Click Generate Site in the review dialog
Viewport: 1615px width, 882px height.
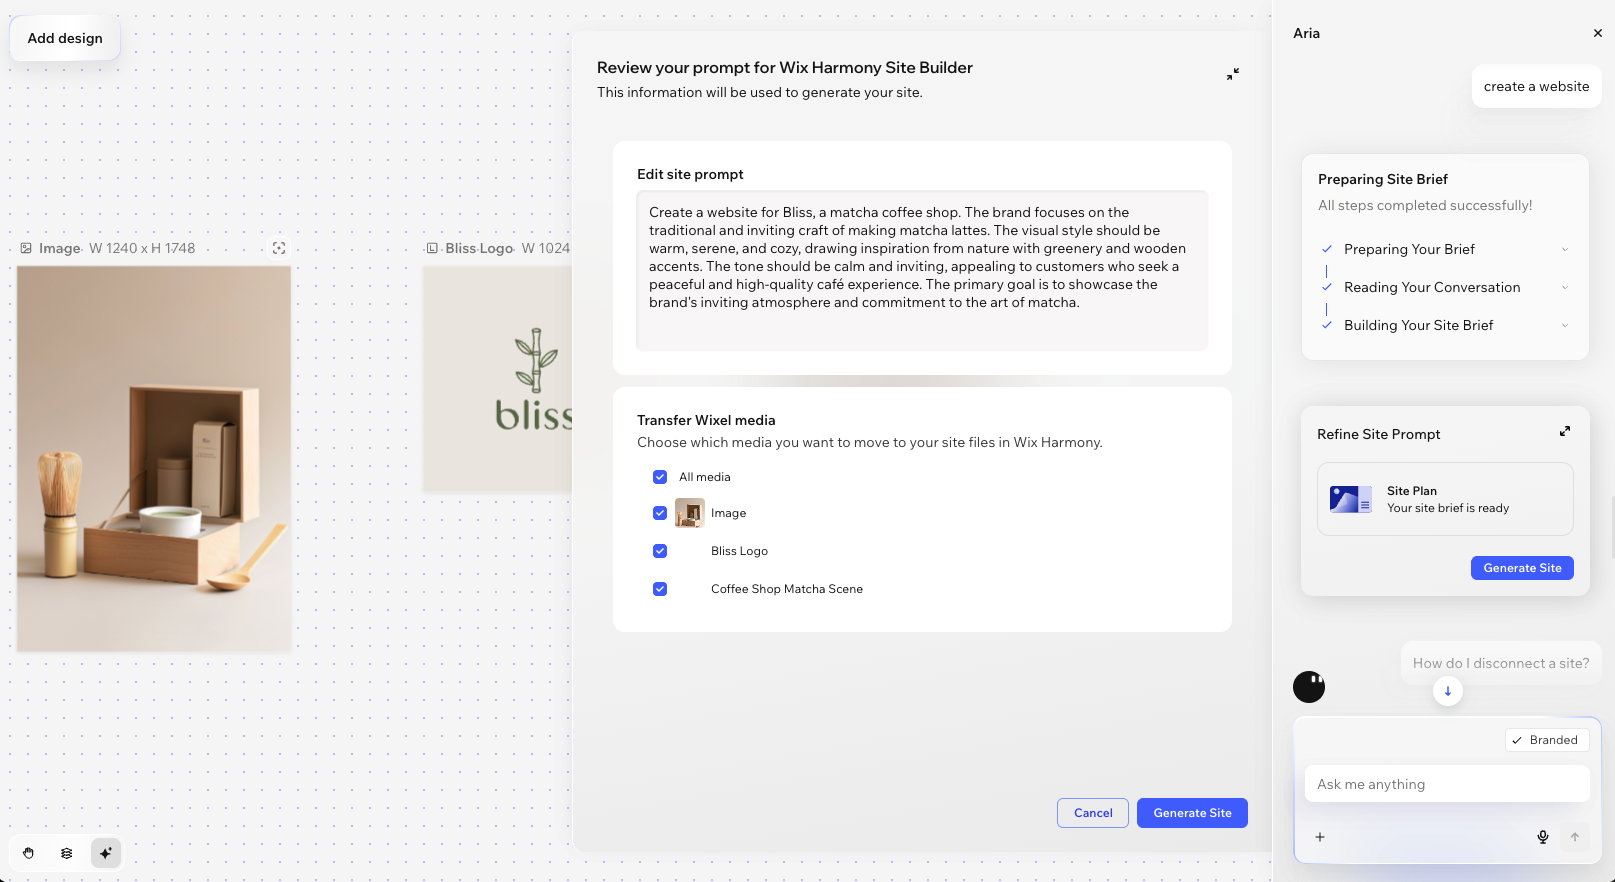(x=1192, y=813)
